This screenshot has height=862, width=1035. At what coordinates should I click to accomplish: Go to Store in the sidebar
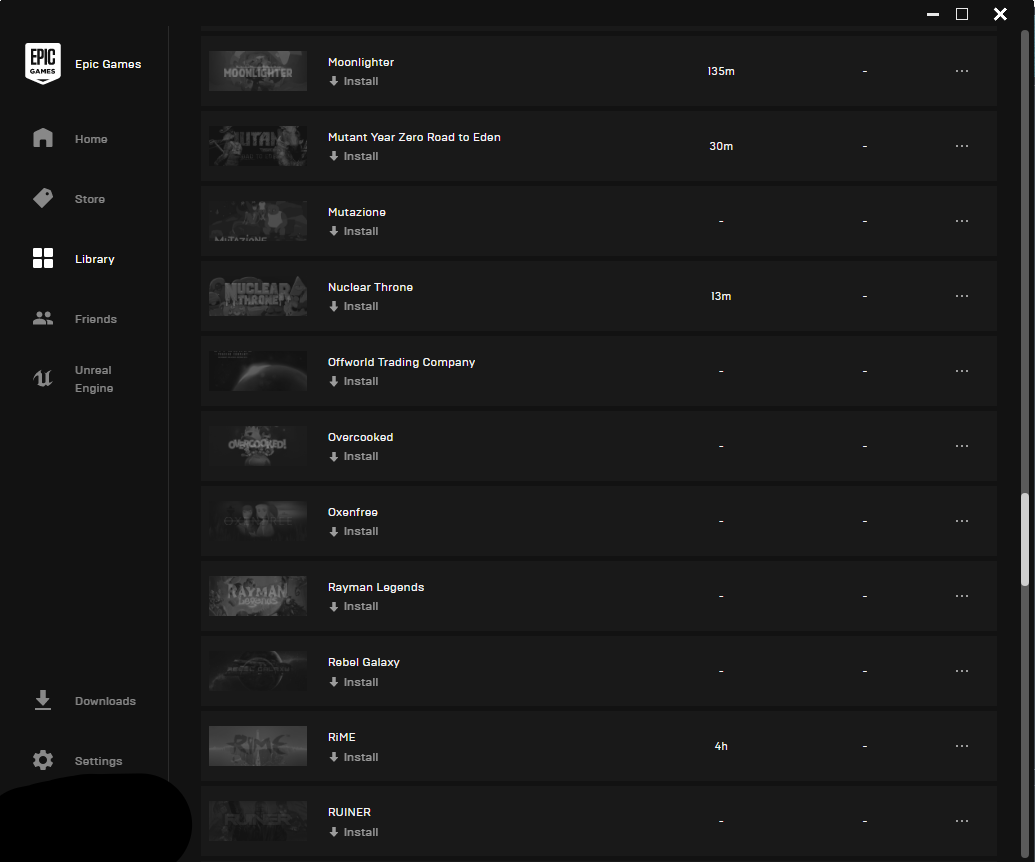point(90,199)
